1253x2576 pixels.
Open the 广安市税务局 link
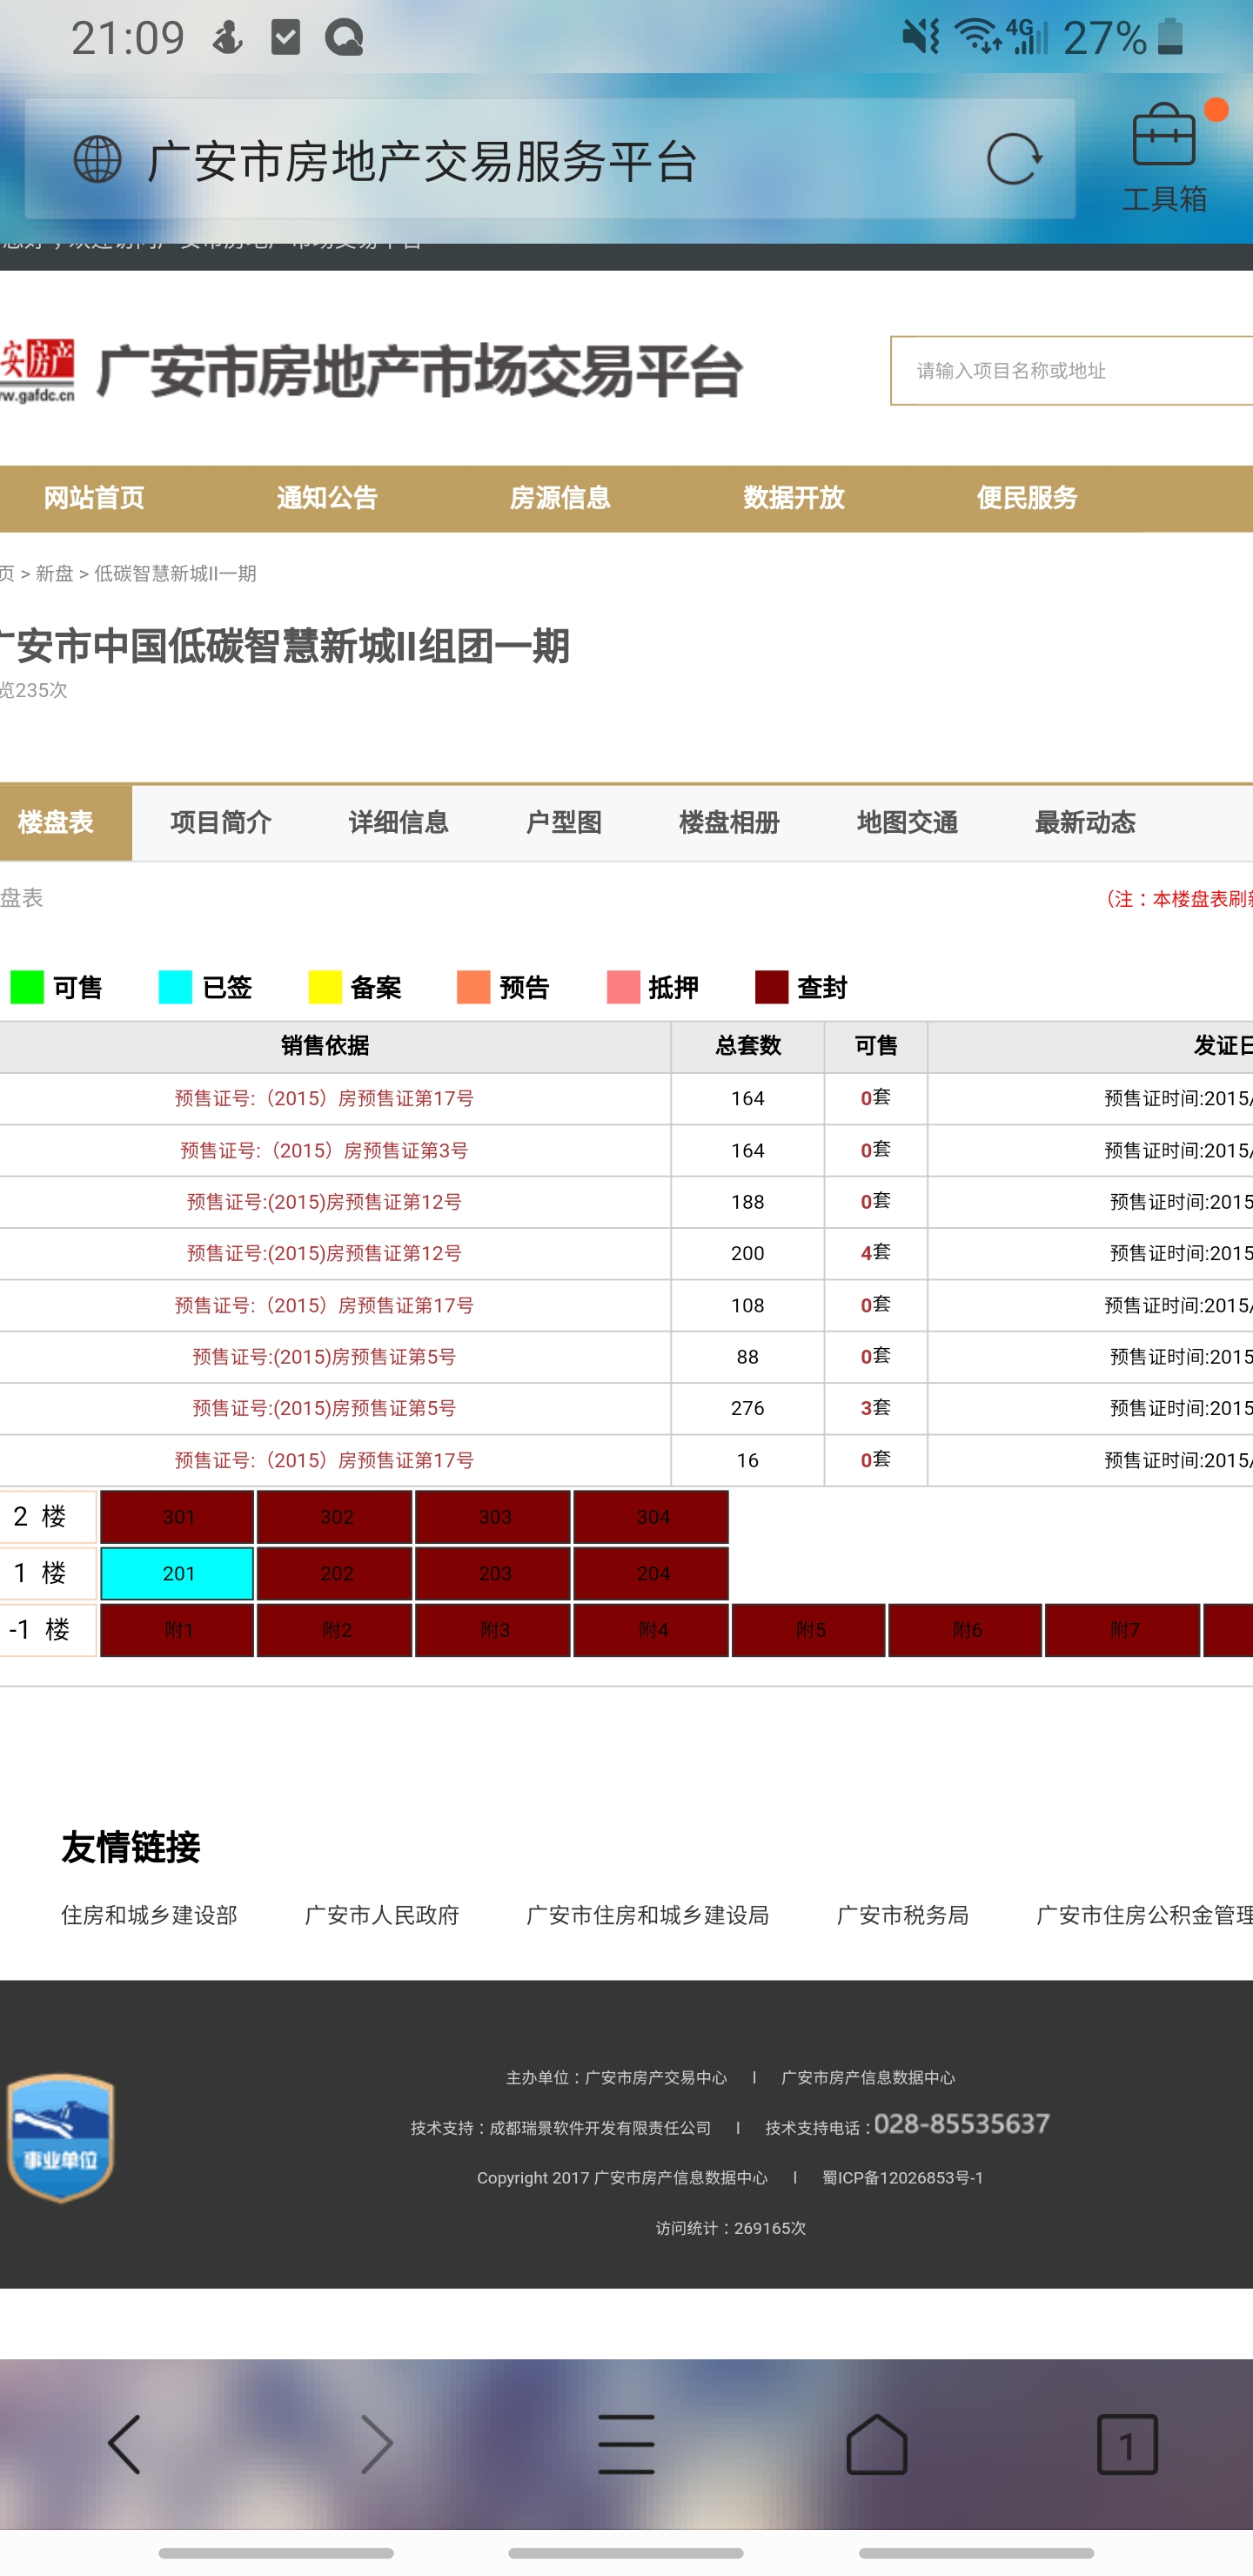pyautogui.click(x=902, y=1915)
